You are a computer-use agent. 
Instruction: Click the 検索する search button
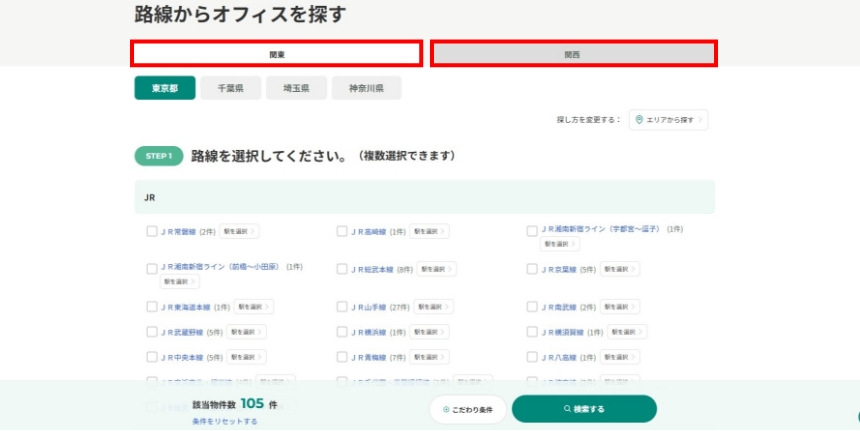(x=584, y=409)
